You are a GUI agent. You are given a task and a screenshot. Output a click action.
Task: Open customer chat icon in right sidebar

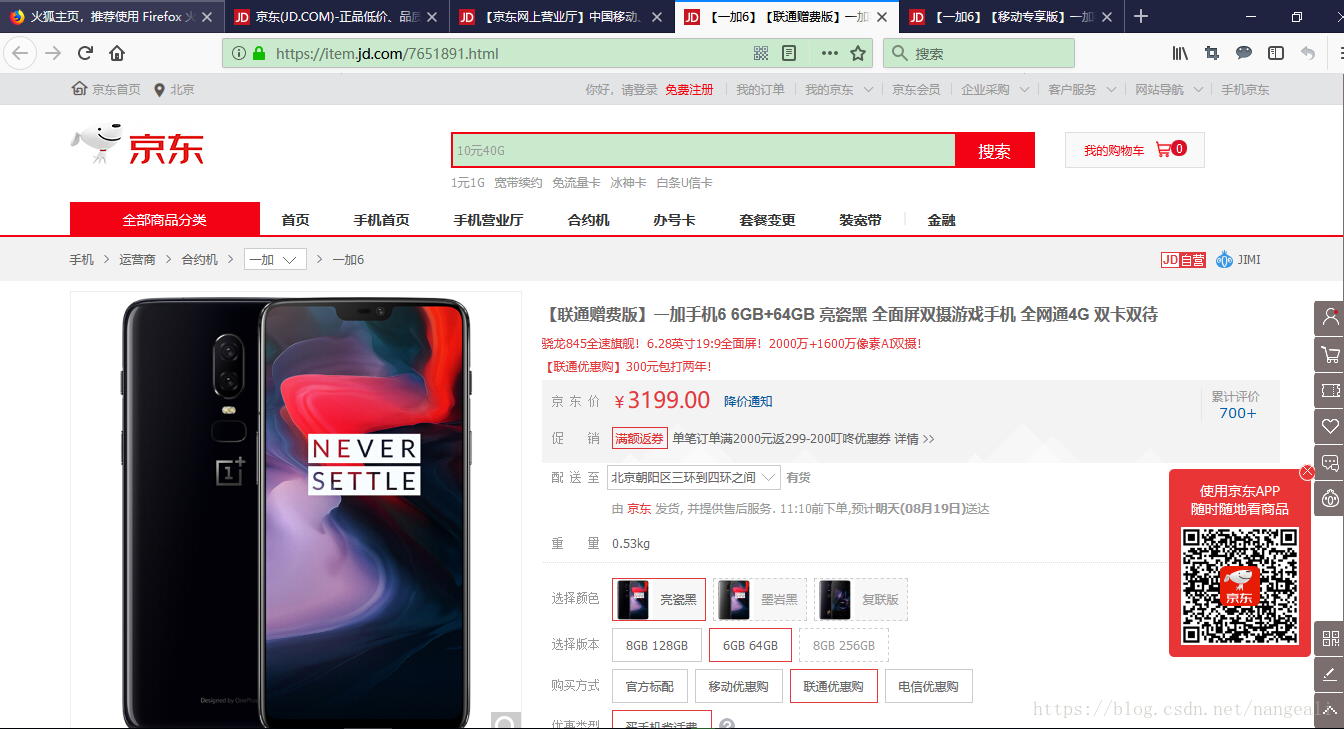1330,462
